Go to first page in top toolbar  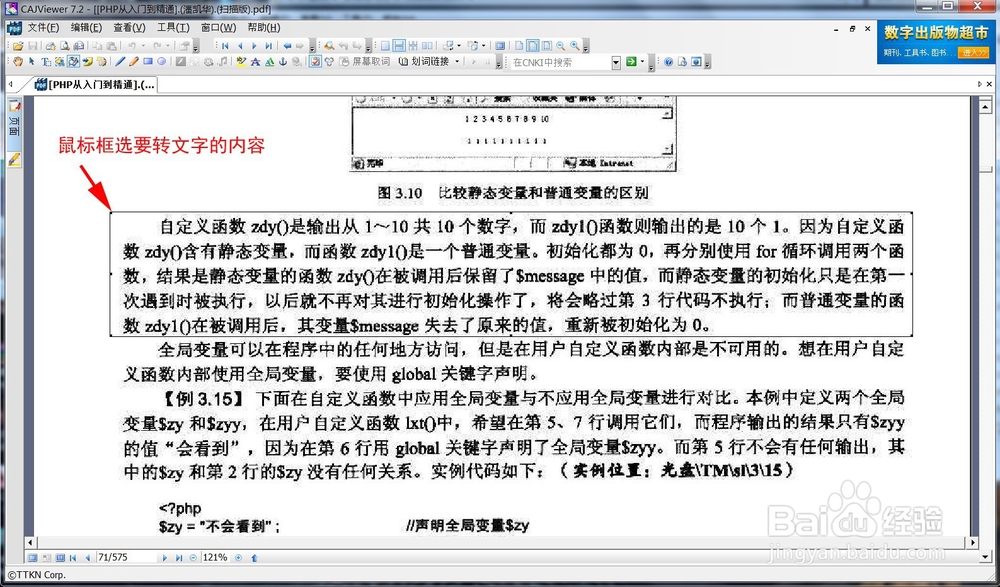click(225, 46)
